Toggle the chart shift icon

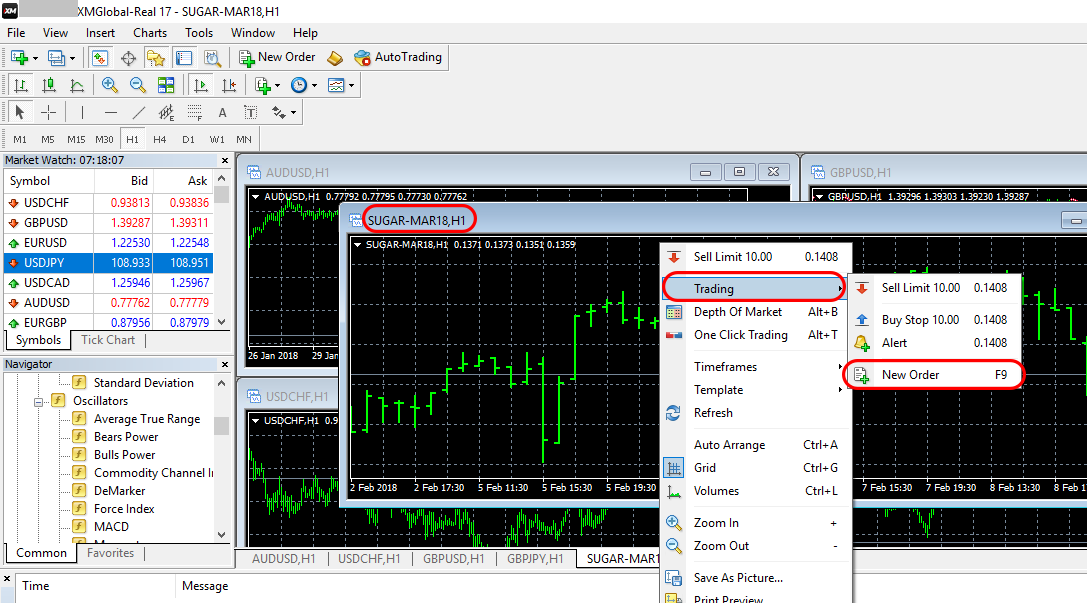[229, 85]
